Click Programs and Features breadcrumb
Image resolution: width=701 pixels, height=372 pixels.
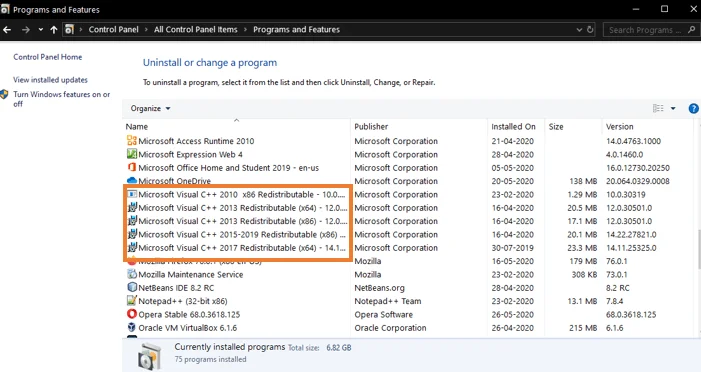click(x=296, y=30)
